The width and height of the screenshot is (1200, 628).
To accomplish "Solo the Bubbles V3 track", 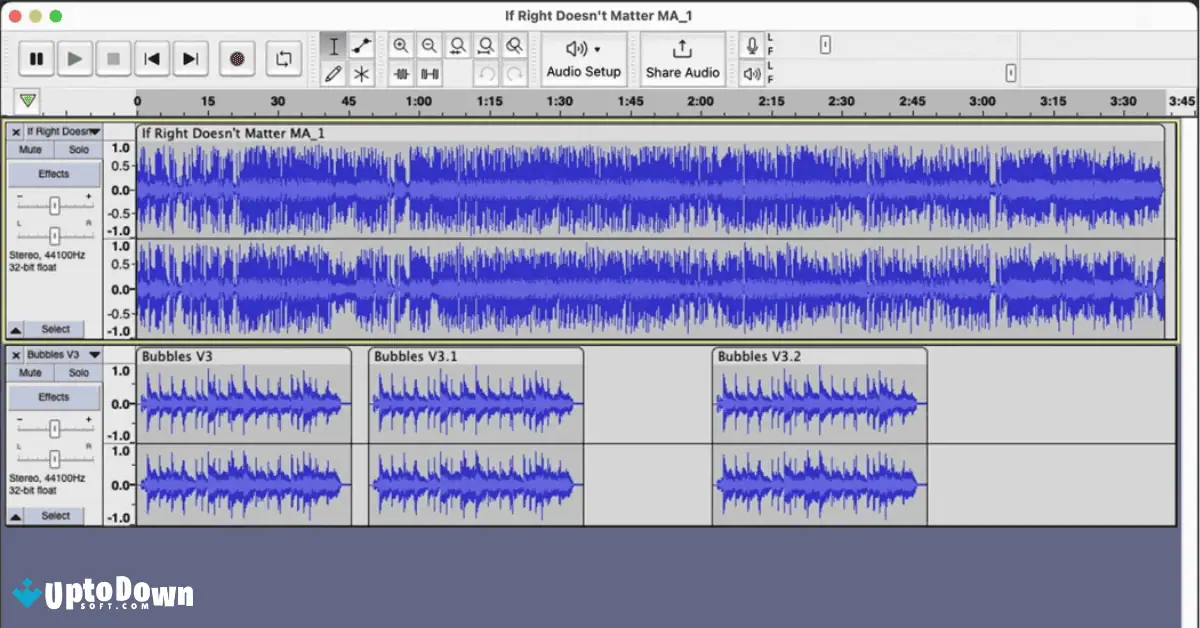I will (x=77, y=372).
